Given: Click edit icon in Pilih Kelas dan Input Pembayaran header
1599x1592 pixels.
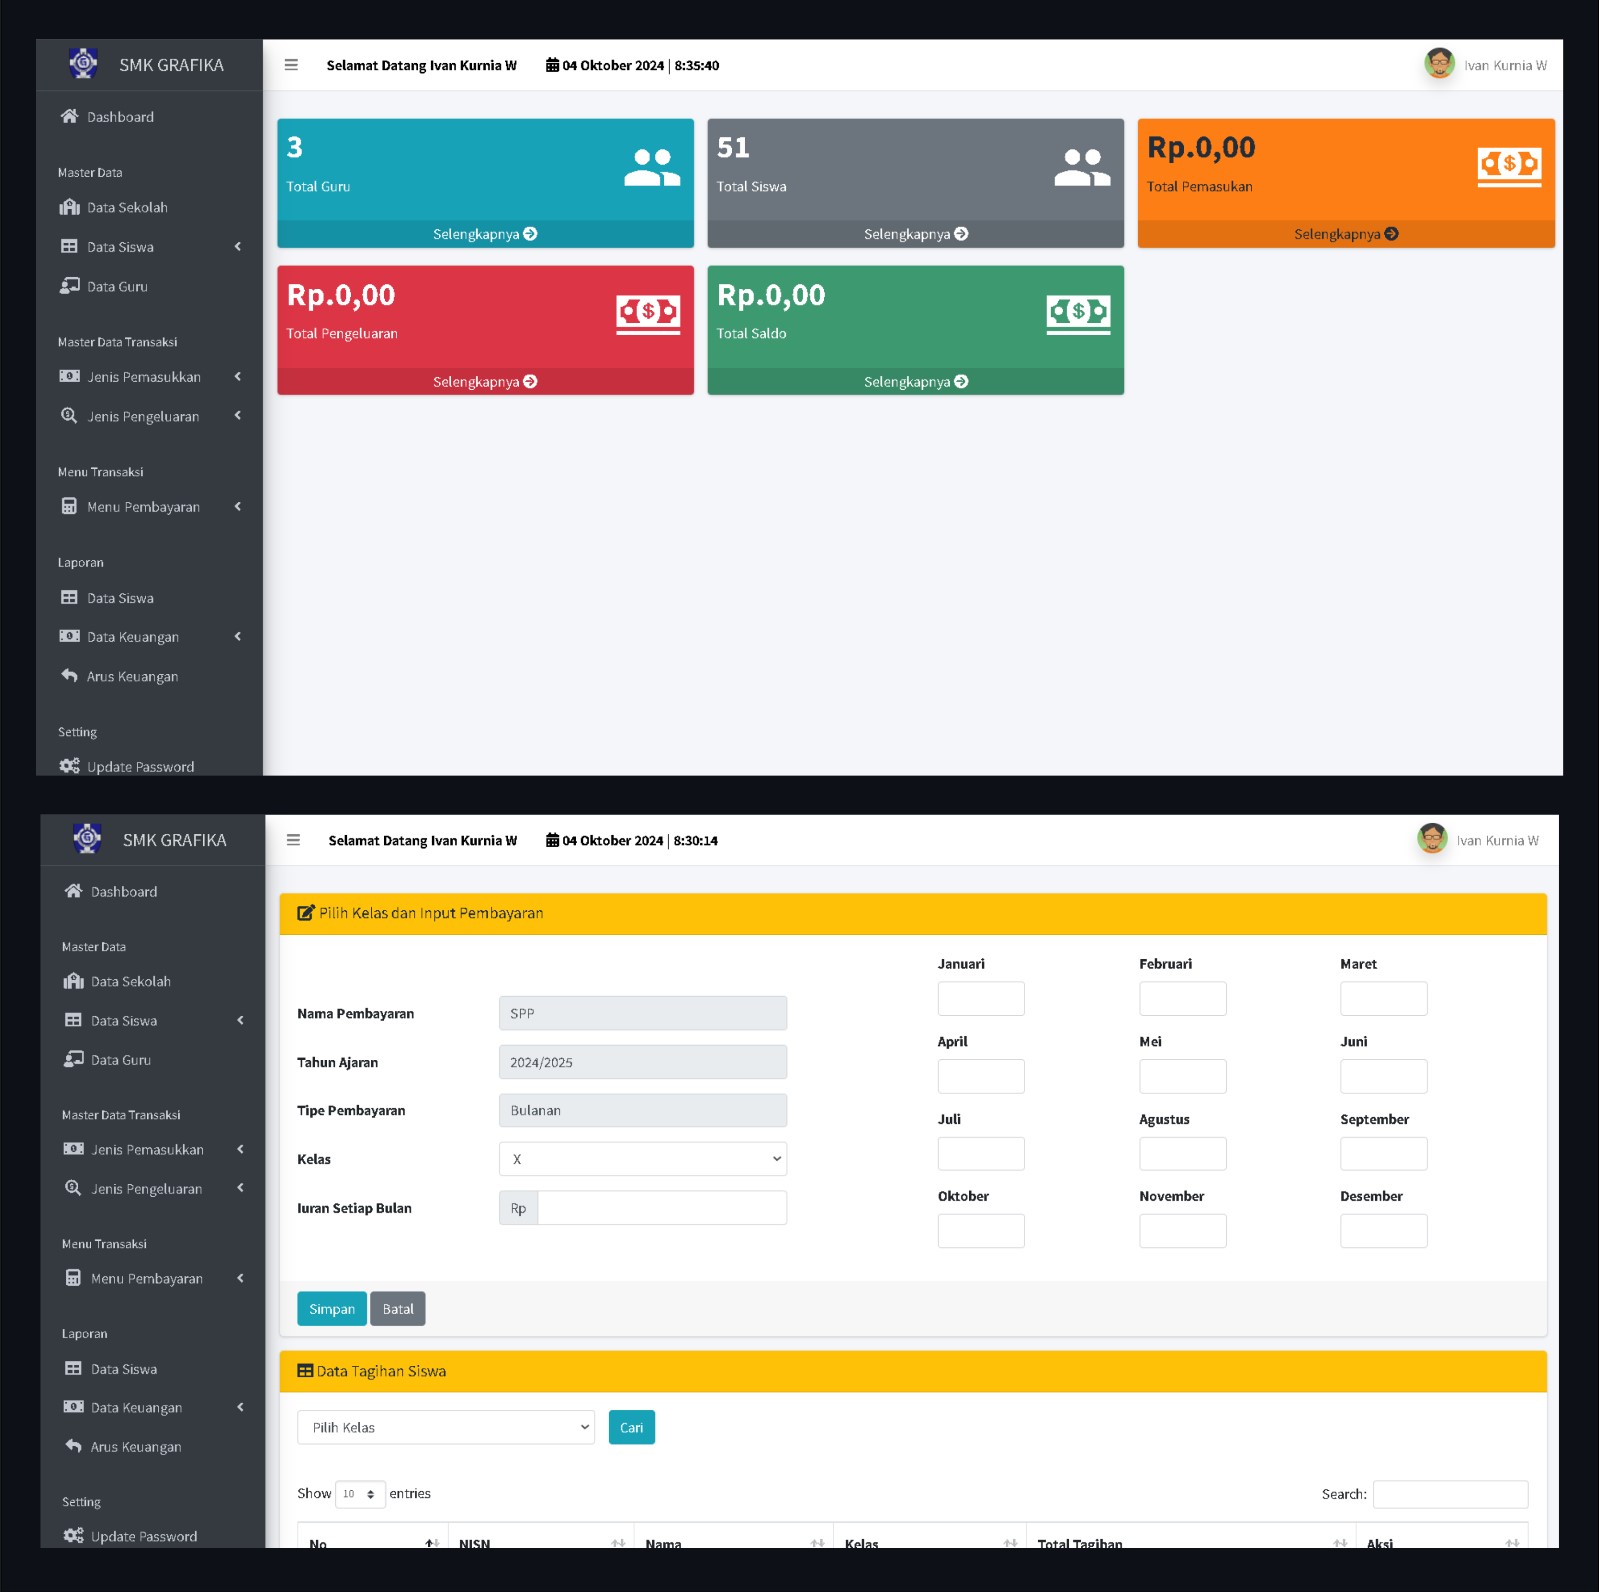Looking at the screenshot, I should 306,913.
